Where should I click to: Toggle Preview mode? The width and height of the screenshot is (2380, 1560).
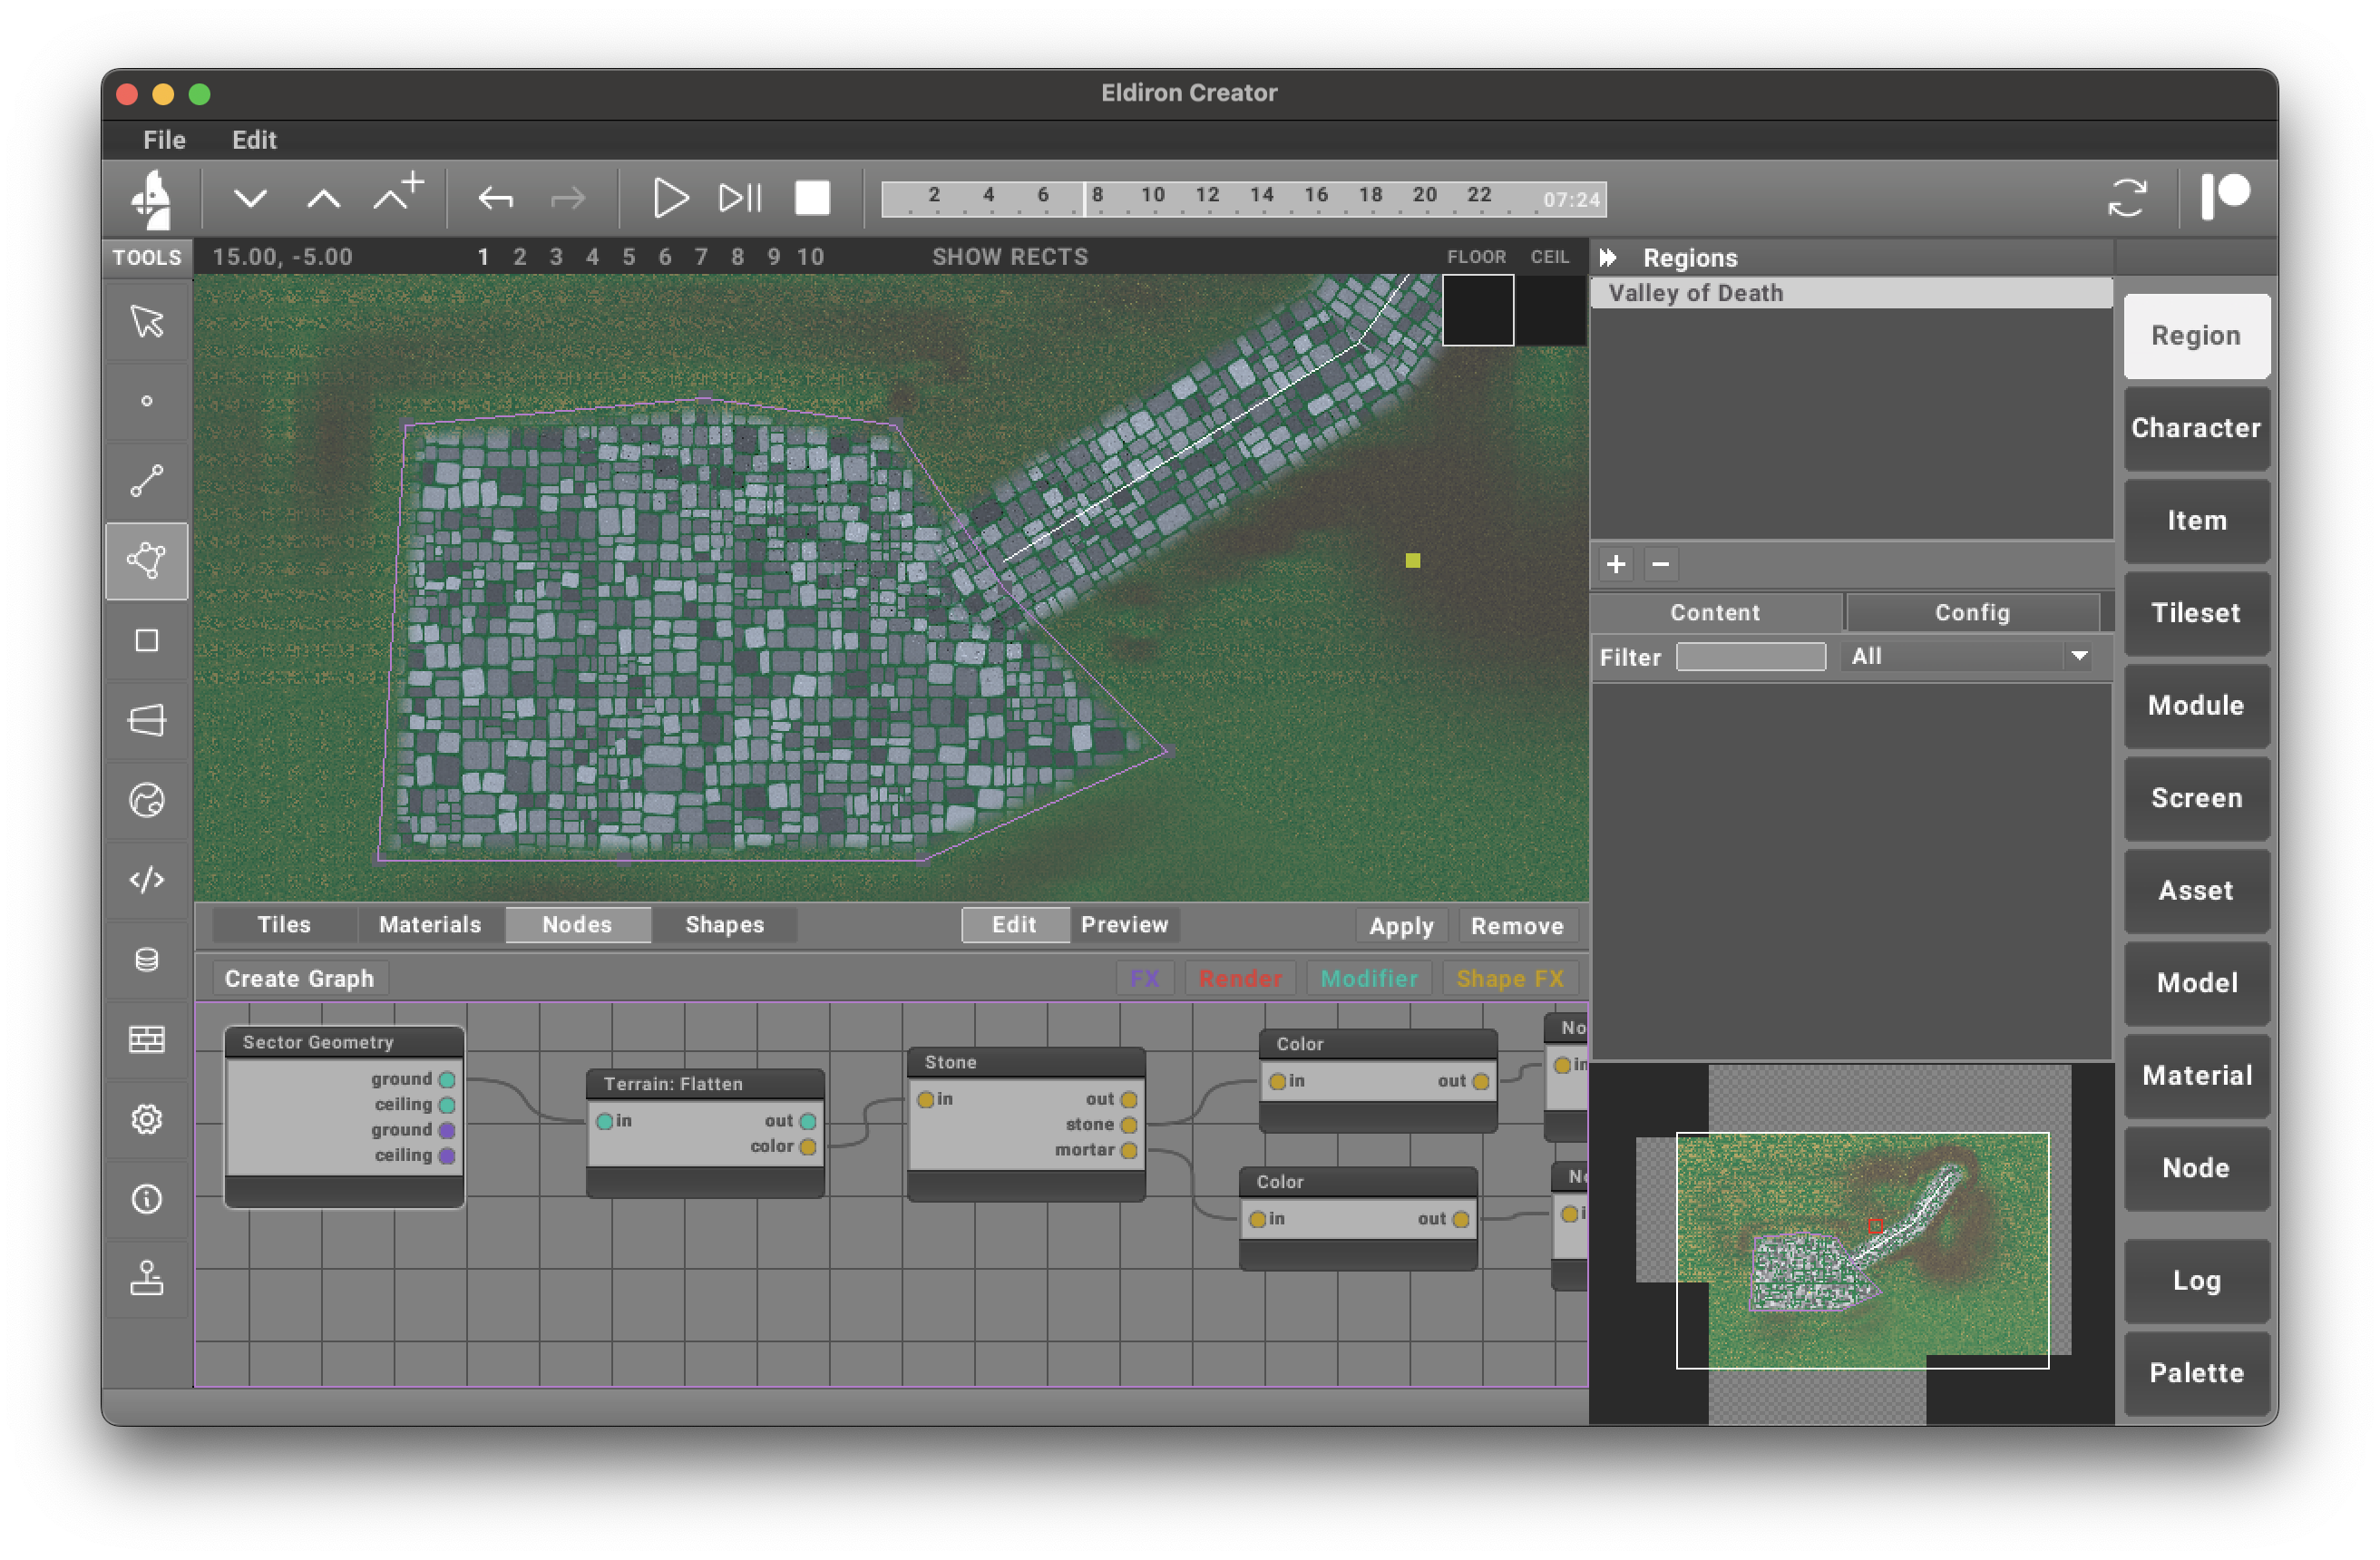1124,925
